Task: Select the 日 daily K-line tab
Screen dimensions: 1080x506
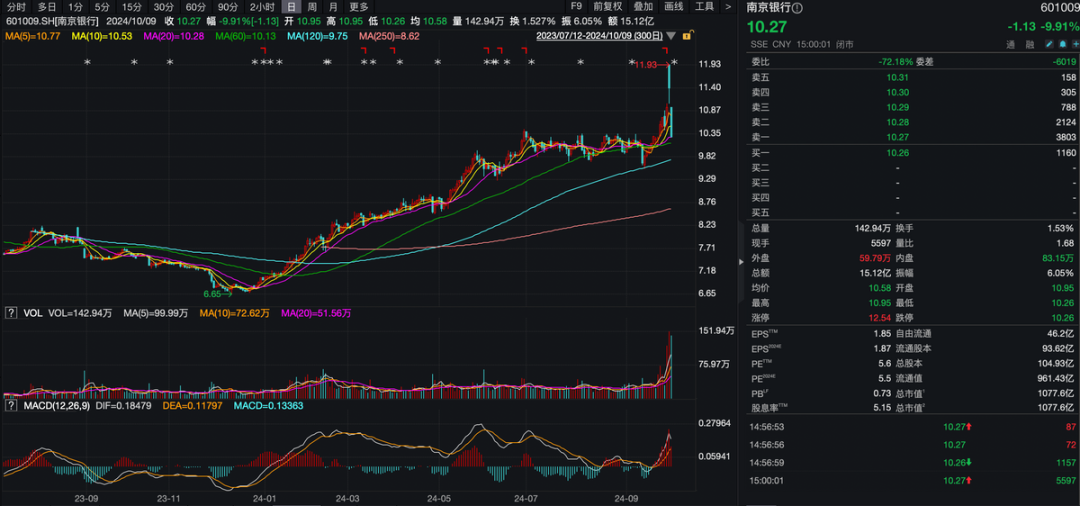Action: (291, 7)
